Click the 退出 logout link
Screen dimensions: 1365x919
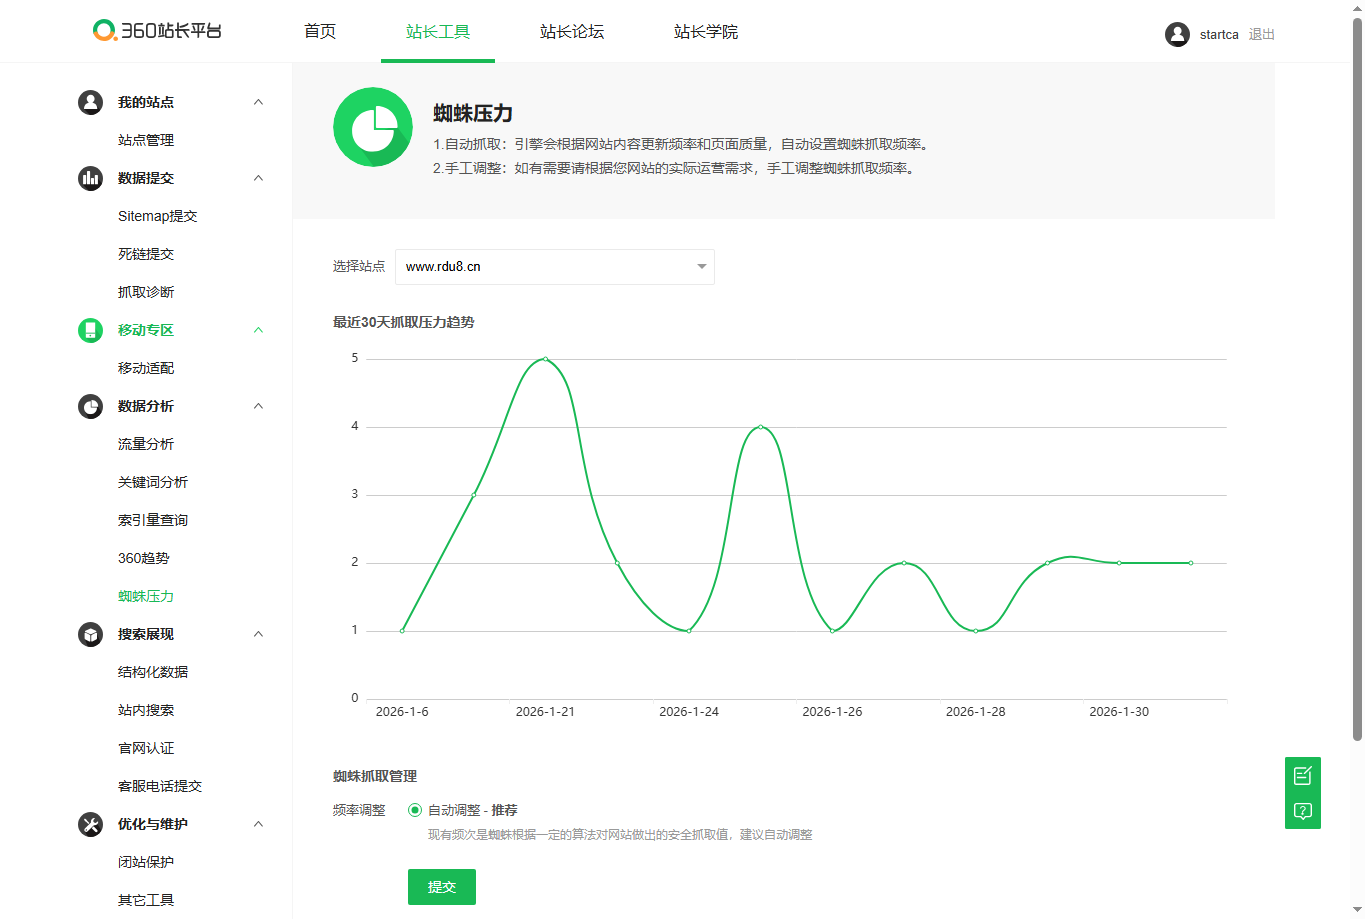[x=1262, y=34]
